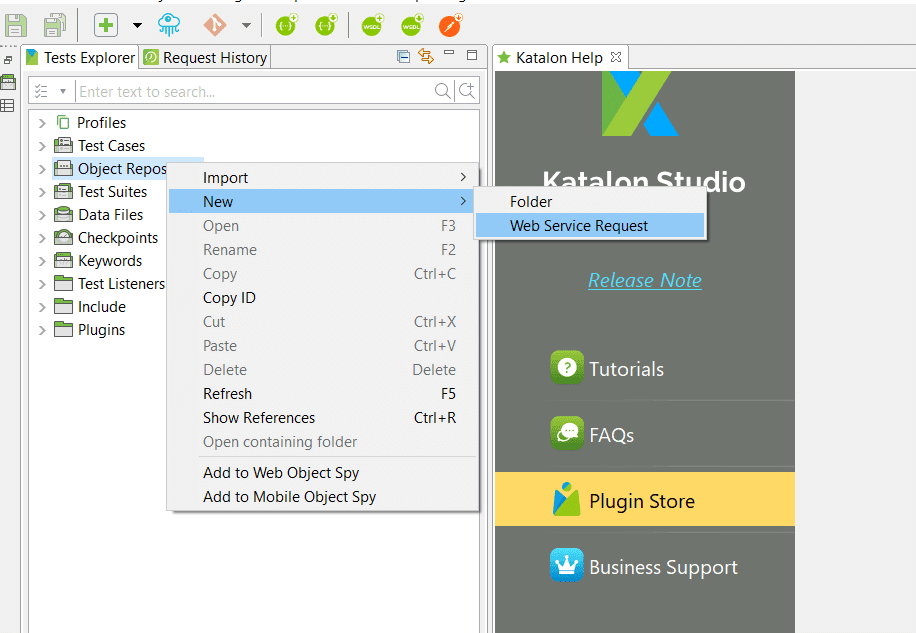Click the table-grid icon in the left strip

[8, 106]
